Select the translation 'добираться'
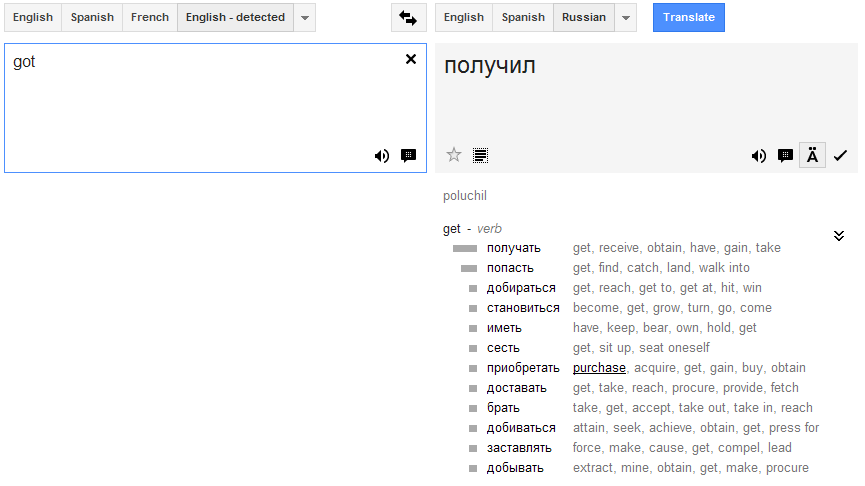 tap(521, 288)
